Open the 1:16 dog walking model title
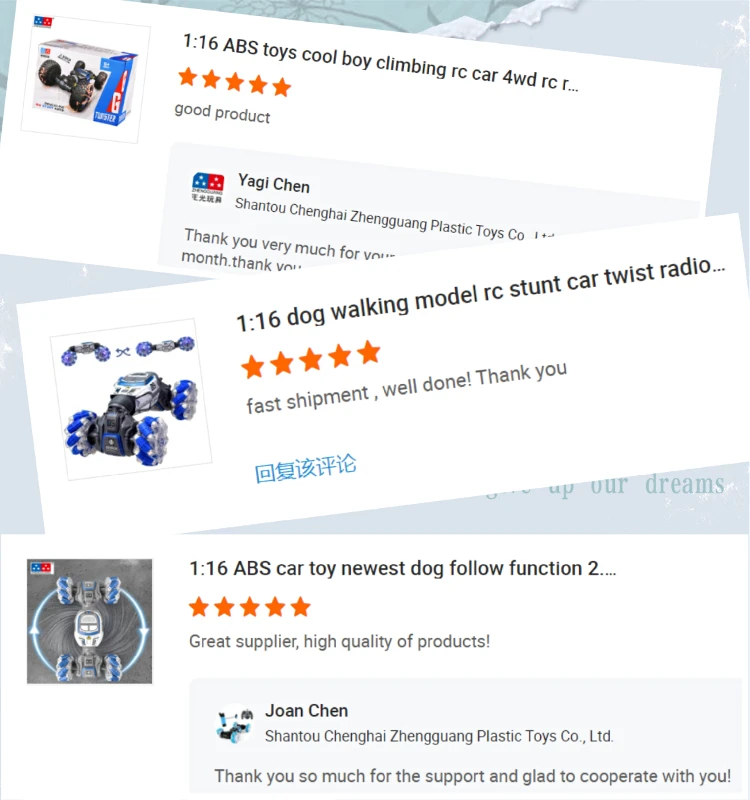Image resolution: width=750 pixels, height=800 pixels. [x=480, y=295]
